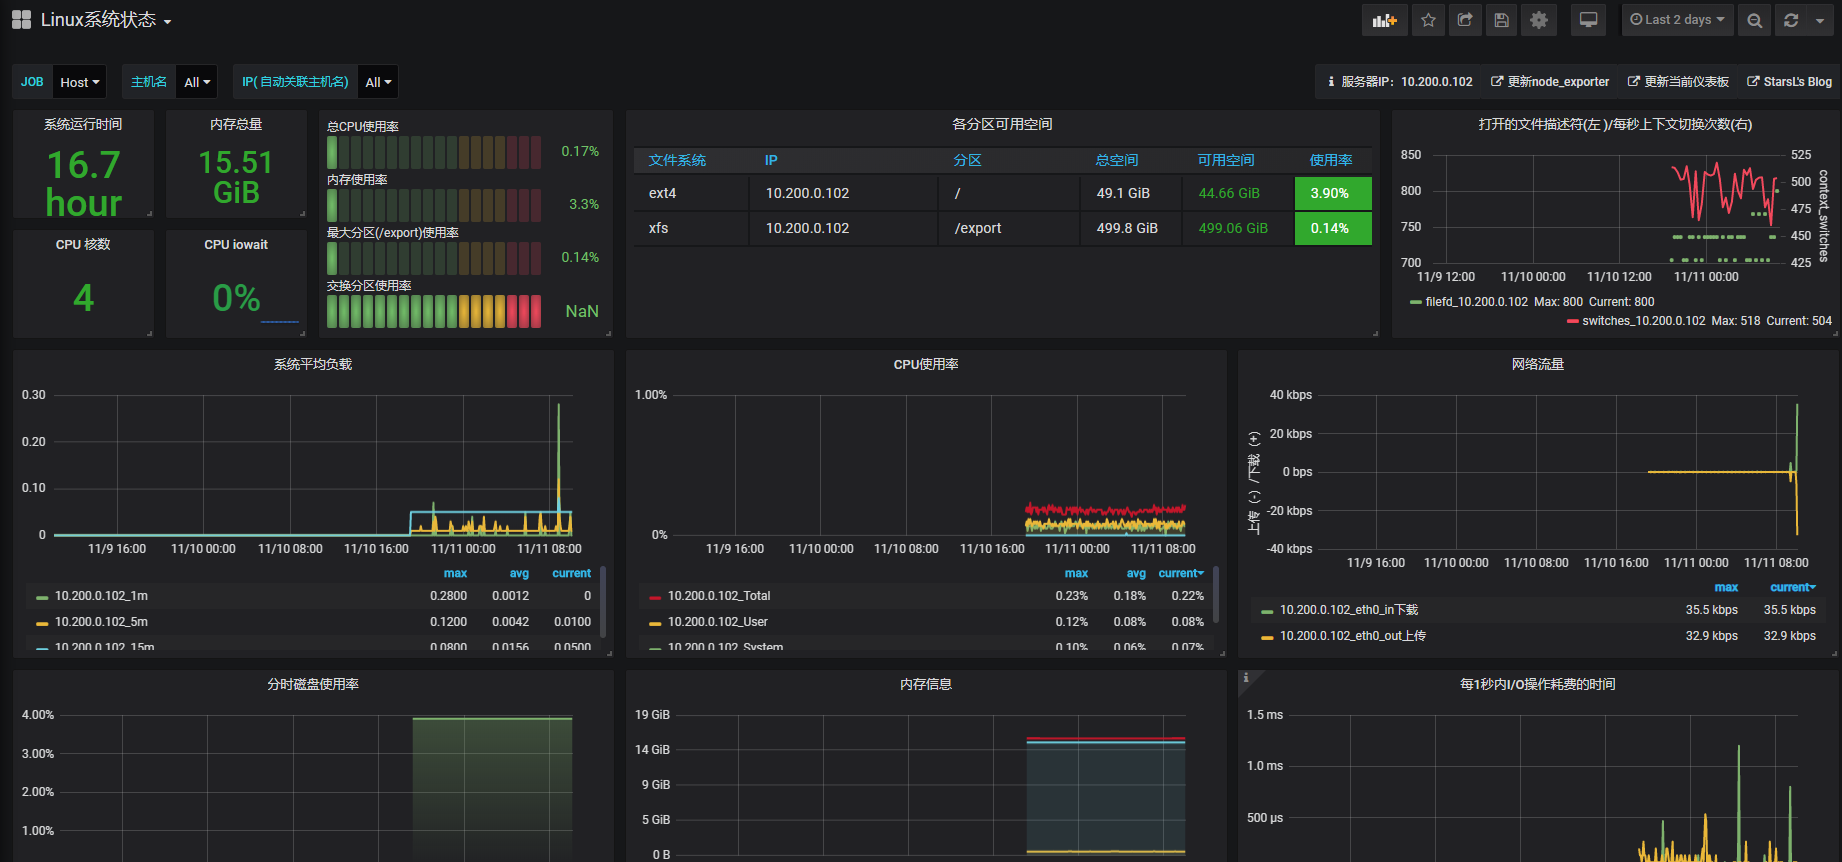Open the 更新node_exporter link
The image size is (1842, 862).
click(x=1550, y=82)
